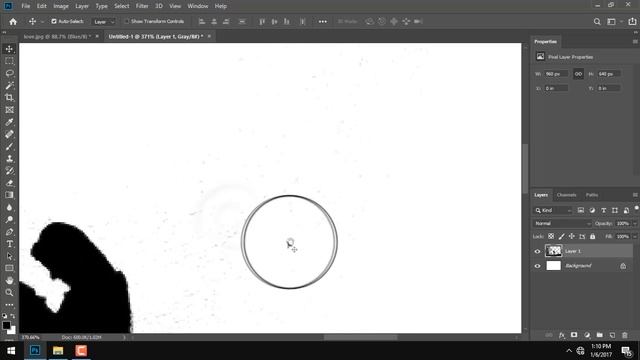Screen dimensions: 640x360
Task: Select the Pen tool
Action: pos(9,232)
